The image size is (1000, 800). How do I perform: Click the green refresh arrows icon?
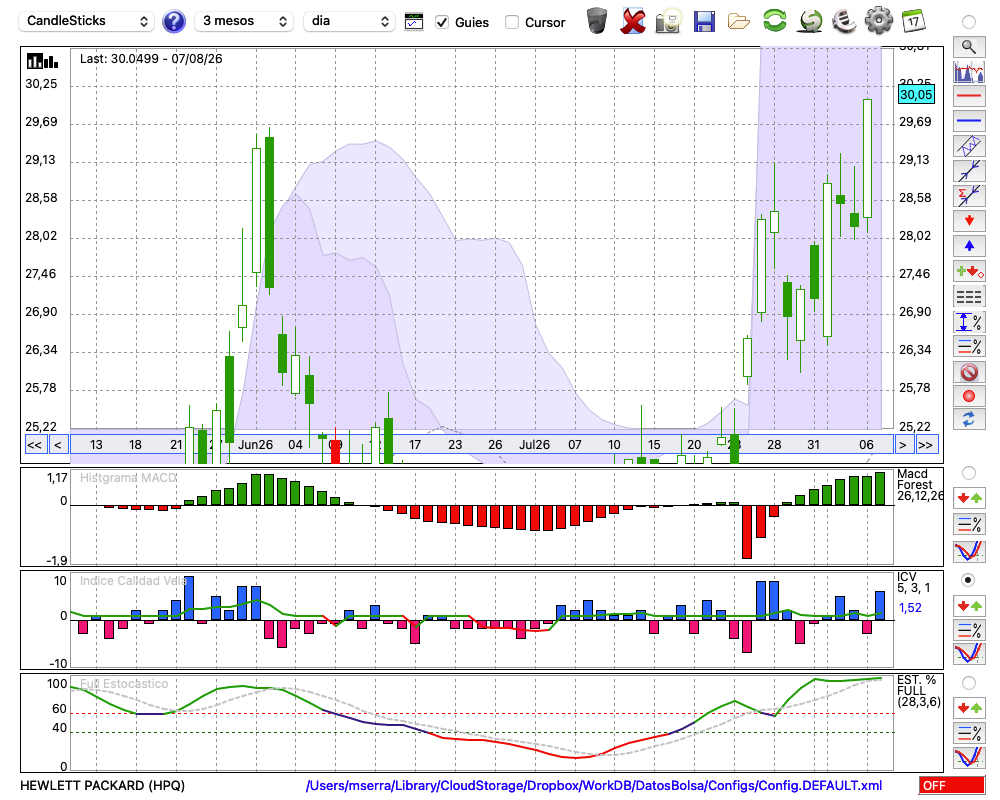(774, 21)
